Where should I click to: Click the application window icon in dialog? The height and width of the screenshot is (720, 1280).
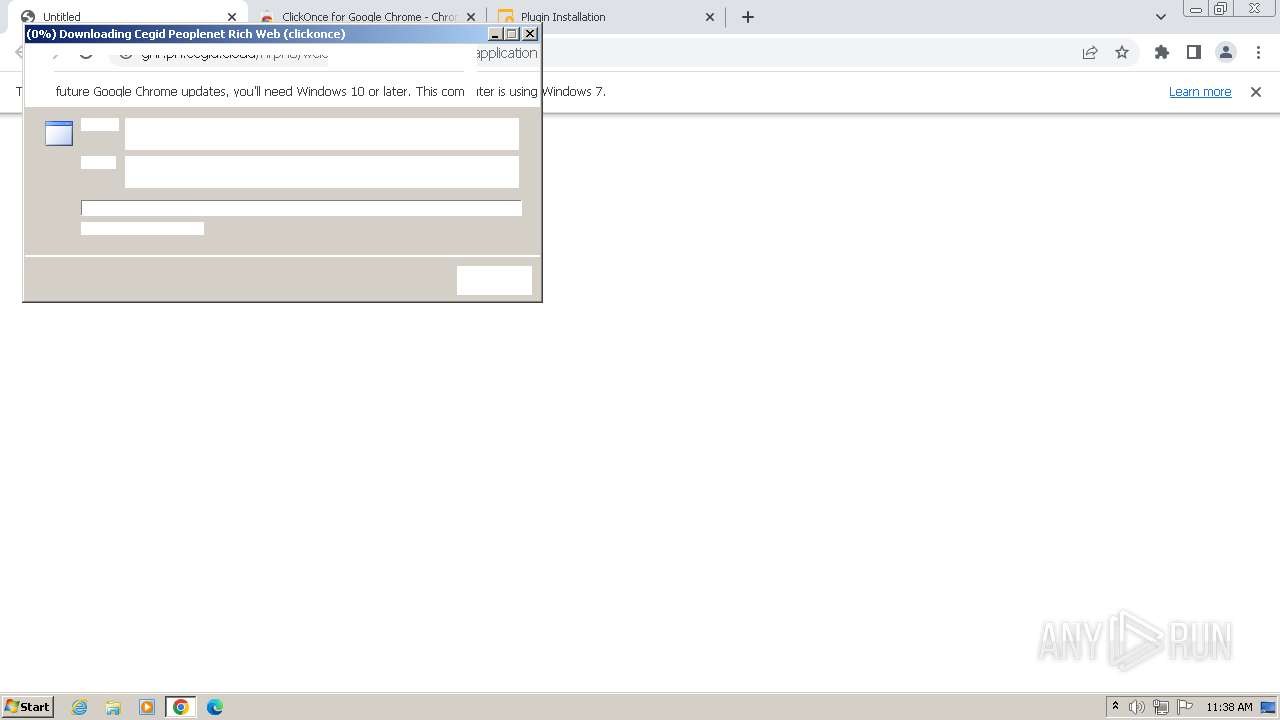(x=59, y=133)
